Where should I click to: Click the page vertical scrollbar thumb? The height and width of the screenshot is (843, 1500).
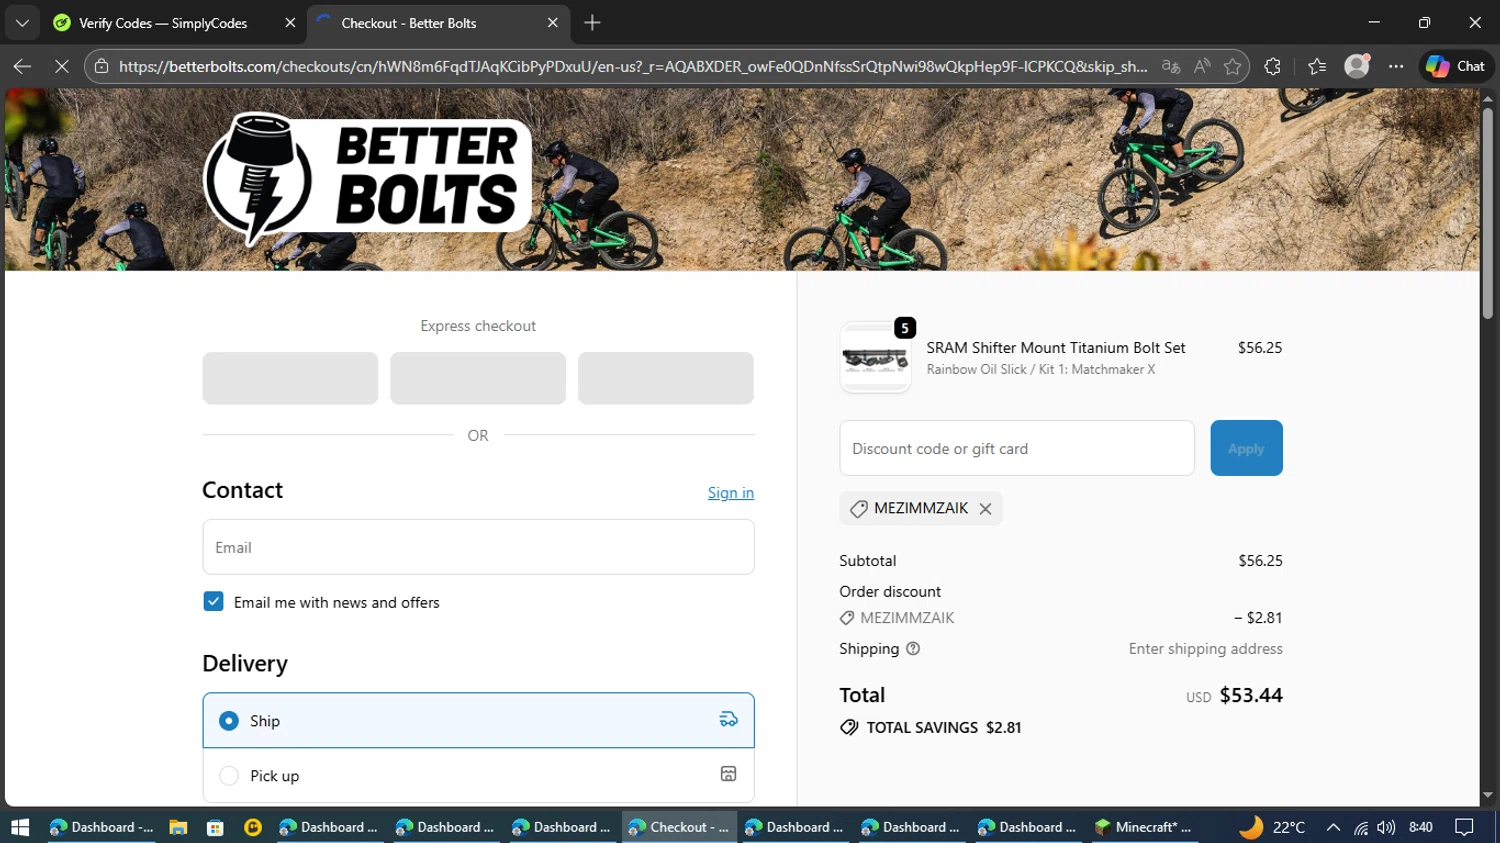click(x=1488, y=212)
